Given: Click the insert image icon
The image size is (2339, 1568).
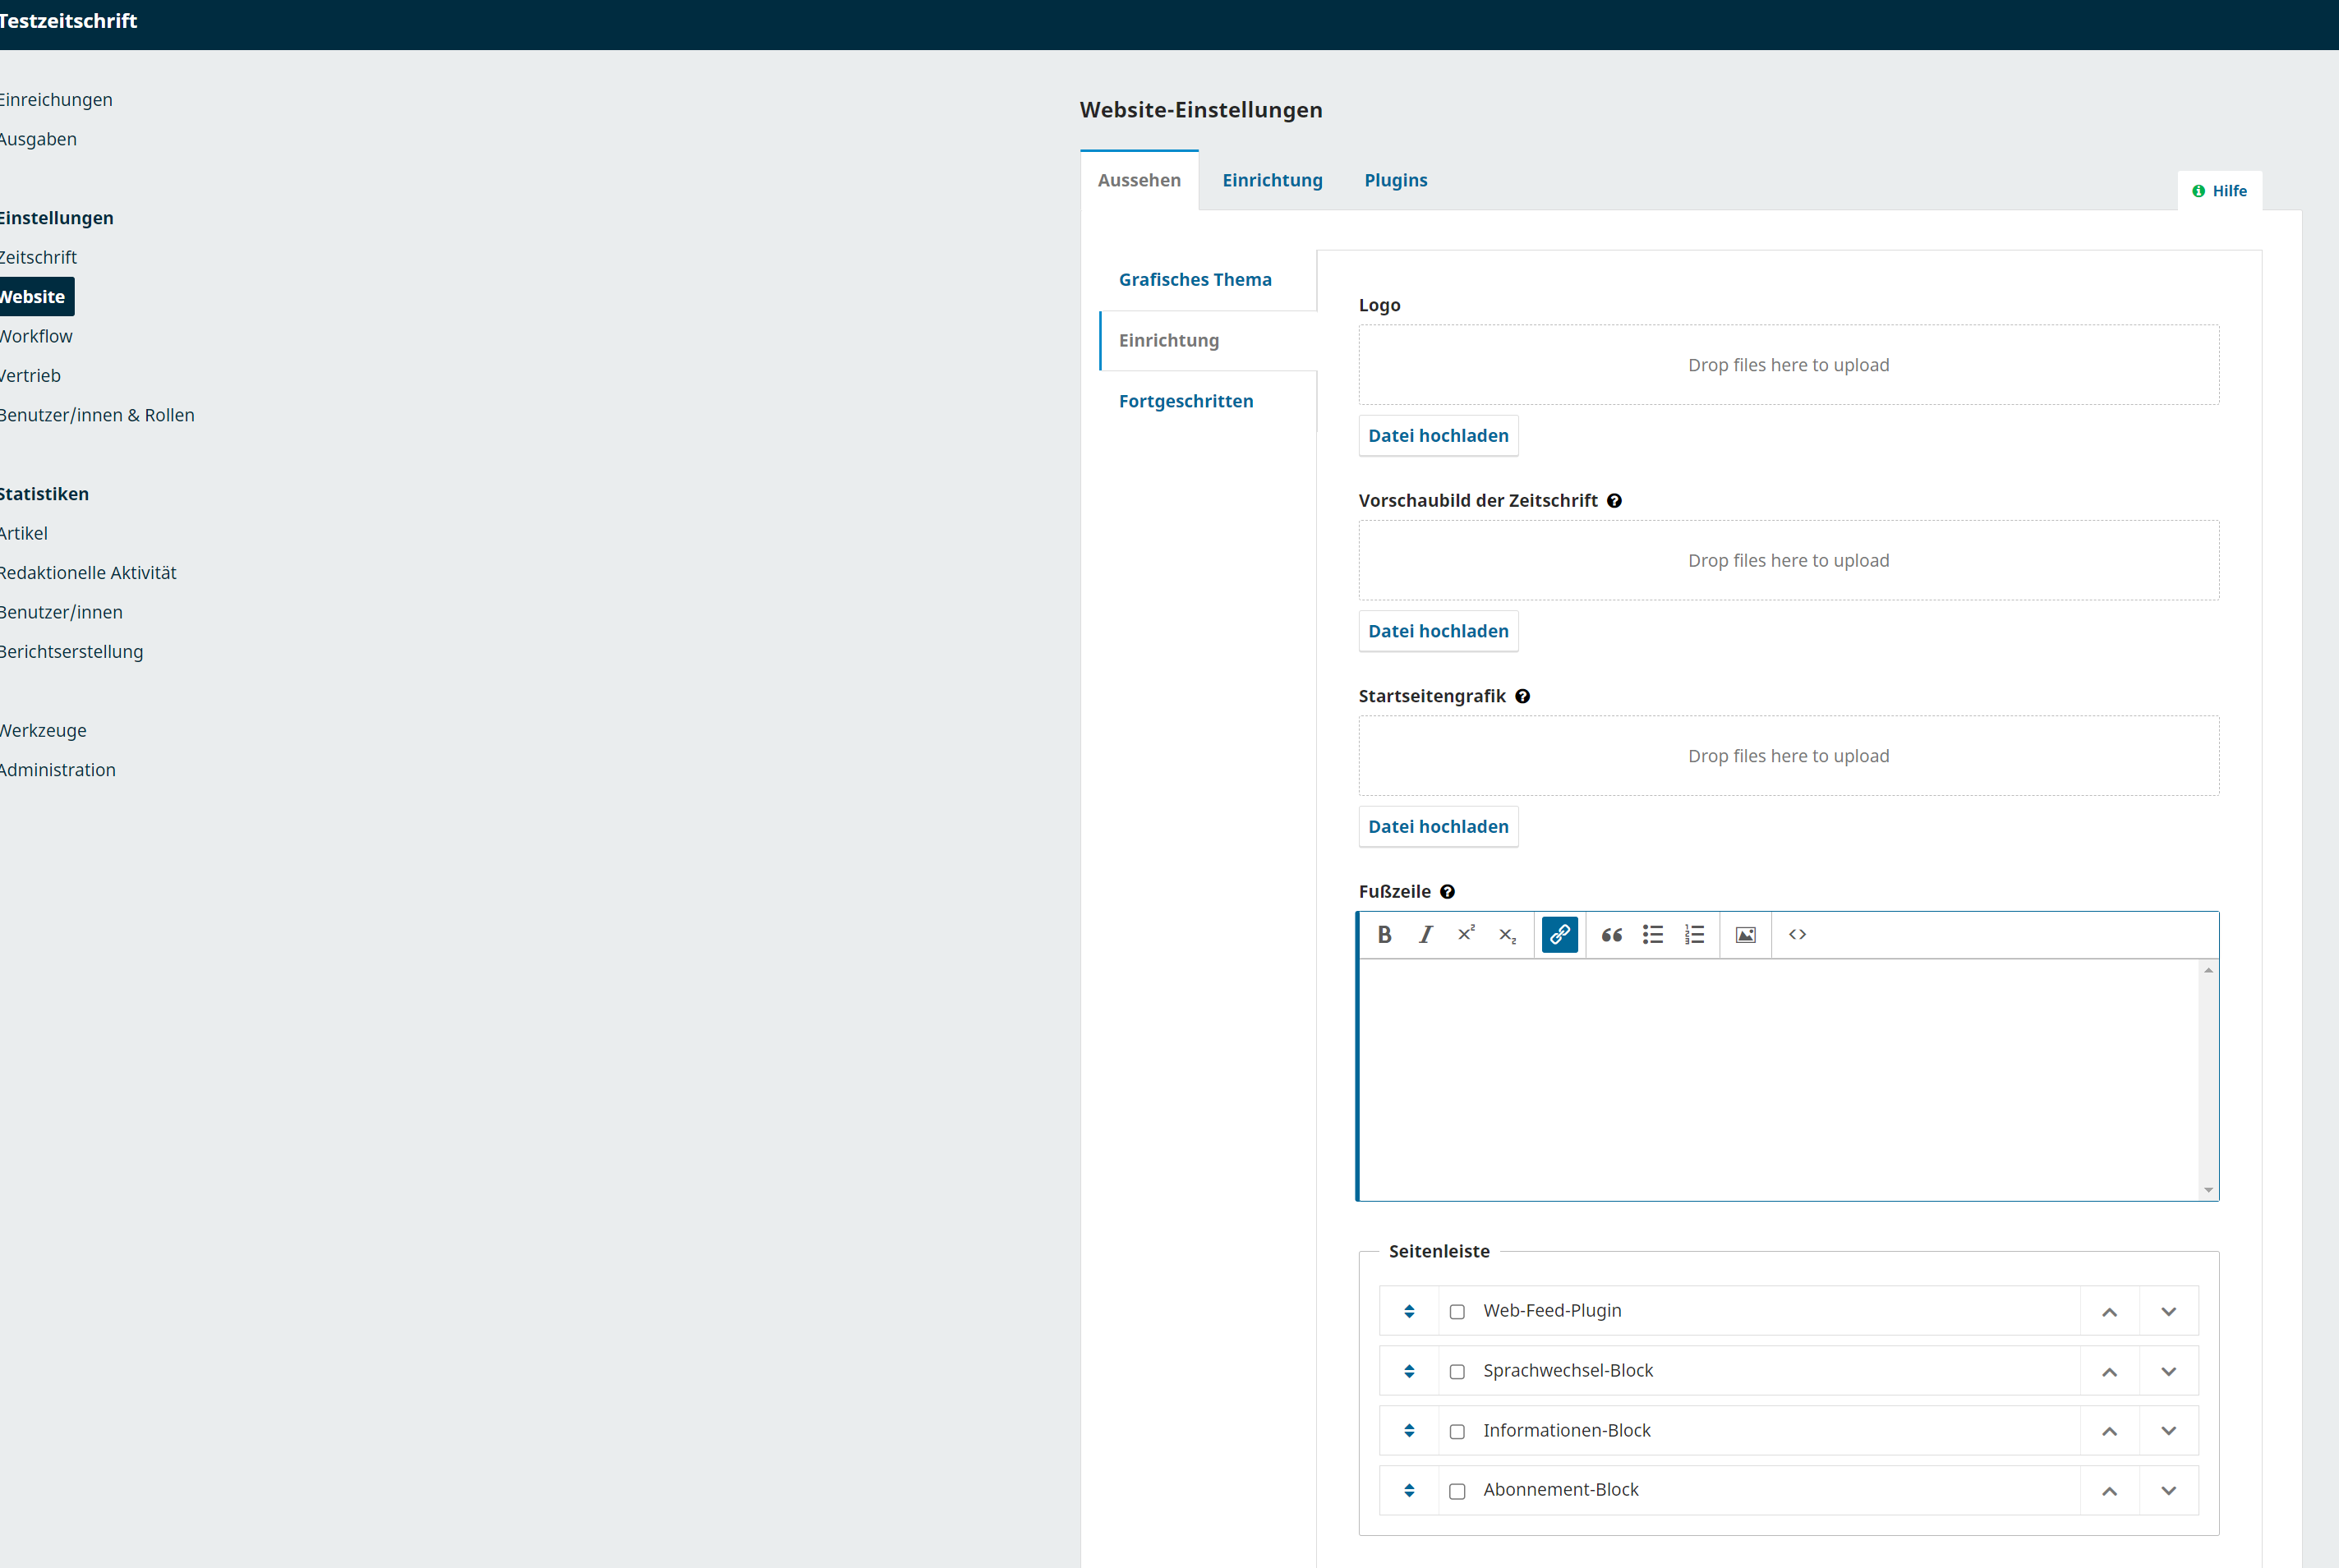Looking at the screenshot, I should tap(1745, 934).
